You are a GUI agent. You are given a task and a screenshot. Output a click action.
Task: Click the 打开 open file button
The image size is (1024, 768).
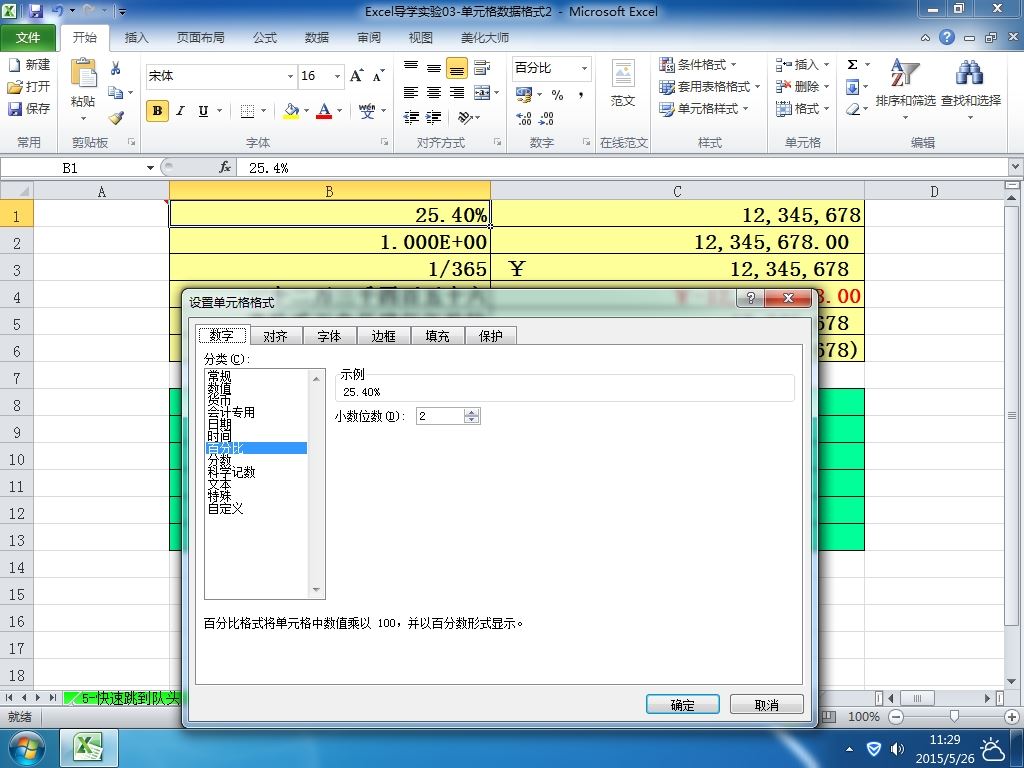[x=29, y=86]
